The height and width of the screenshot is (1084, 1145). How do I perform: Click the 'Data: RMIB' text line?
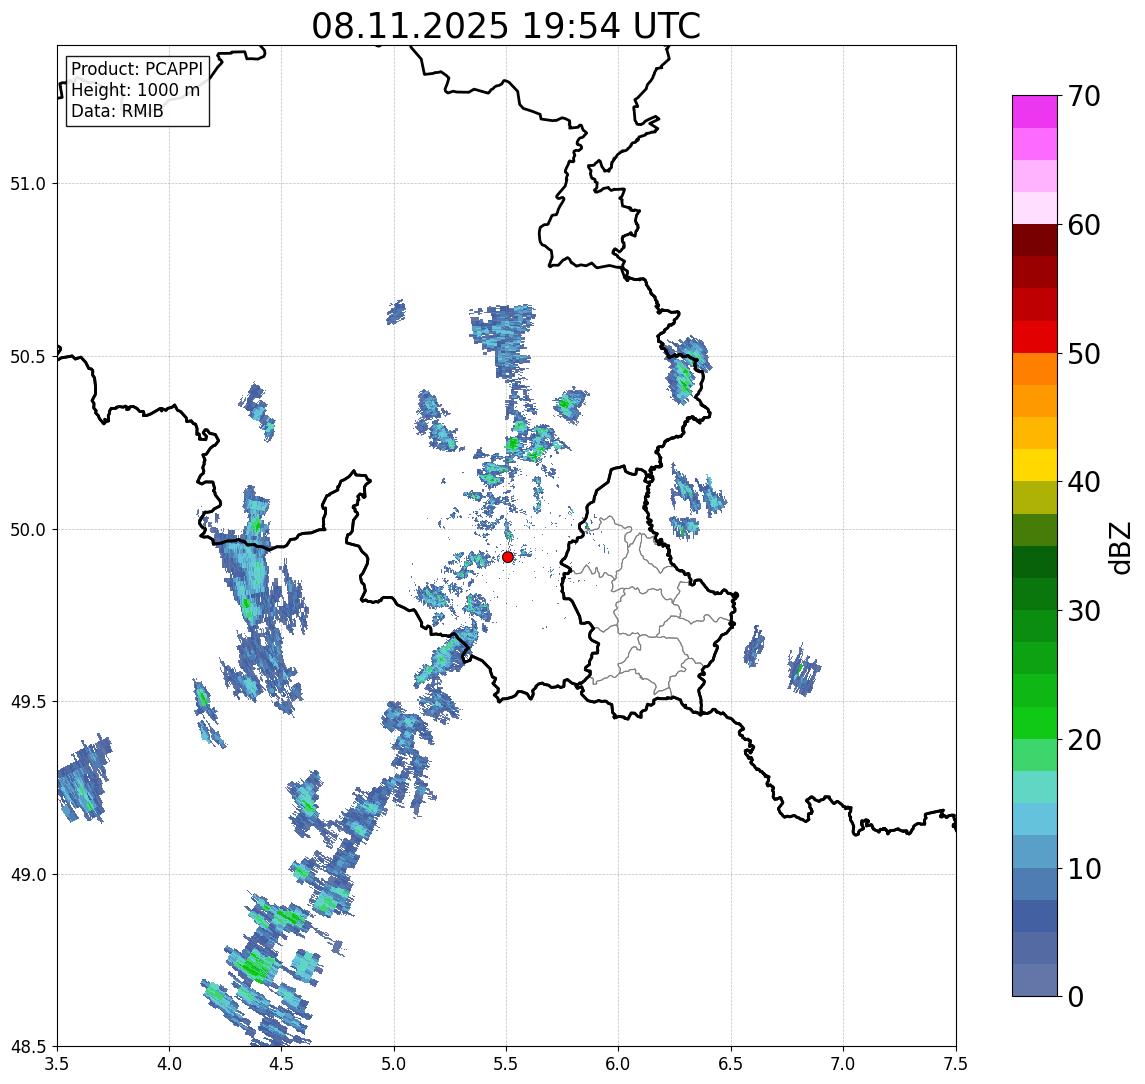click(118, 111)
